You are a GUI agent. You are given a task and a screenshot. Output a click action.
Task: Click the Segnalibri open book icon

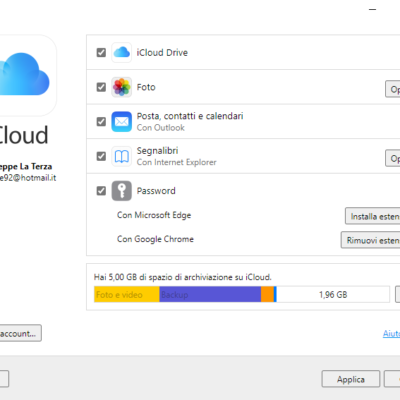coord(122,156)
